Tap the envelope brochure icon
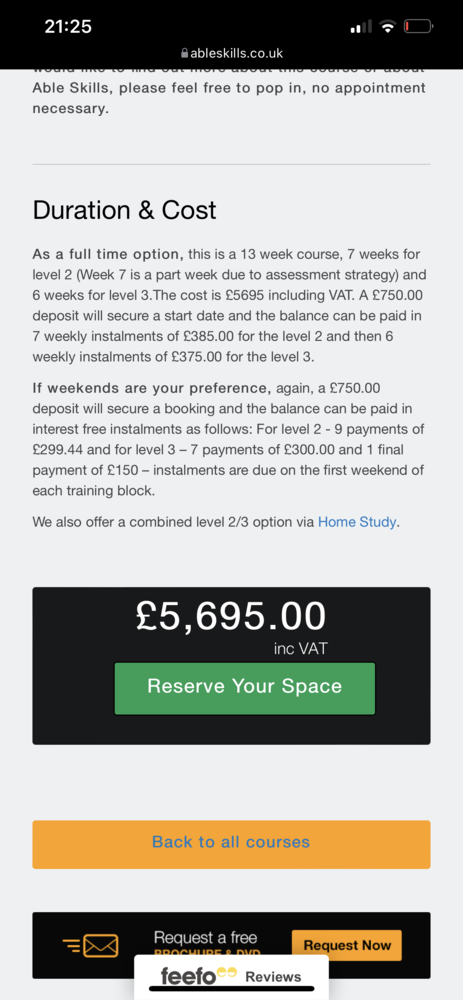Image resolution: width=463 pixels, height=1000 pixels. coord(91,945)
